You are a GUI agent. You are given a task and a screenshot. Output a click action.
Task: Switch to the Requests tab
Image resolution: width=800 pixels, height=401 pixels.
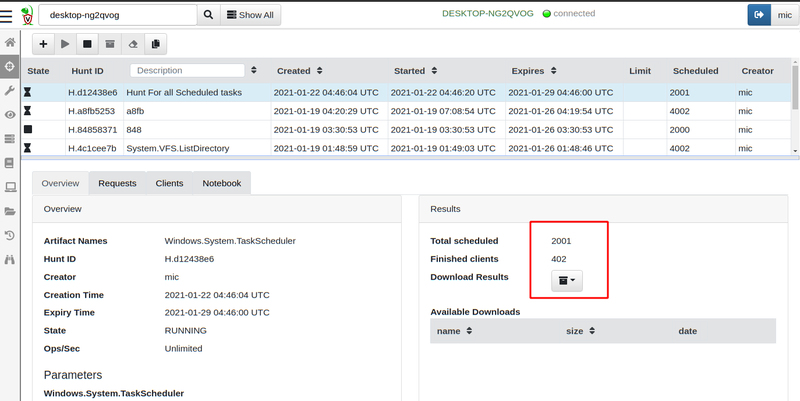117,183
